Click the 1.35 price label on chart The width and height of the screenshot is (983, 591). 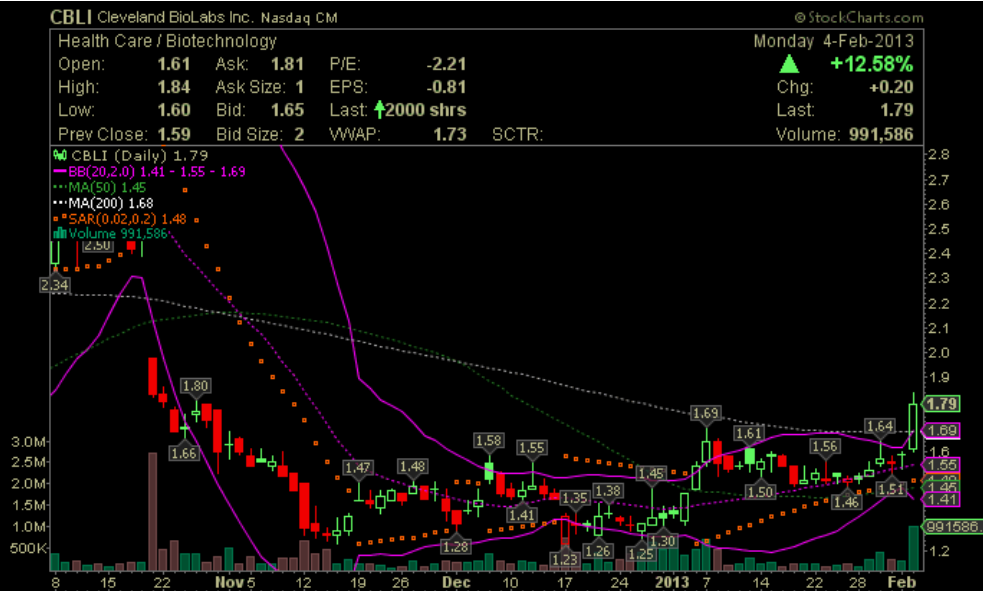[x=575, y=498]
